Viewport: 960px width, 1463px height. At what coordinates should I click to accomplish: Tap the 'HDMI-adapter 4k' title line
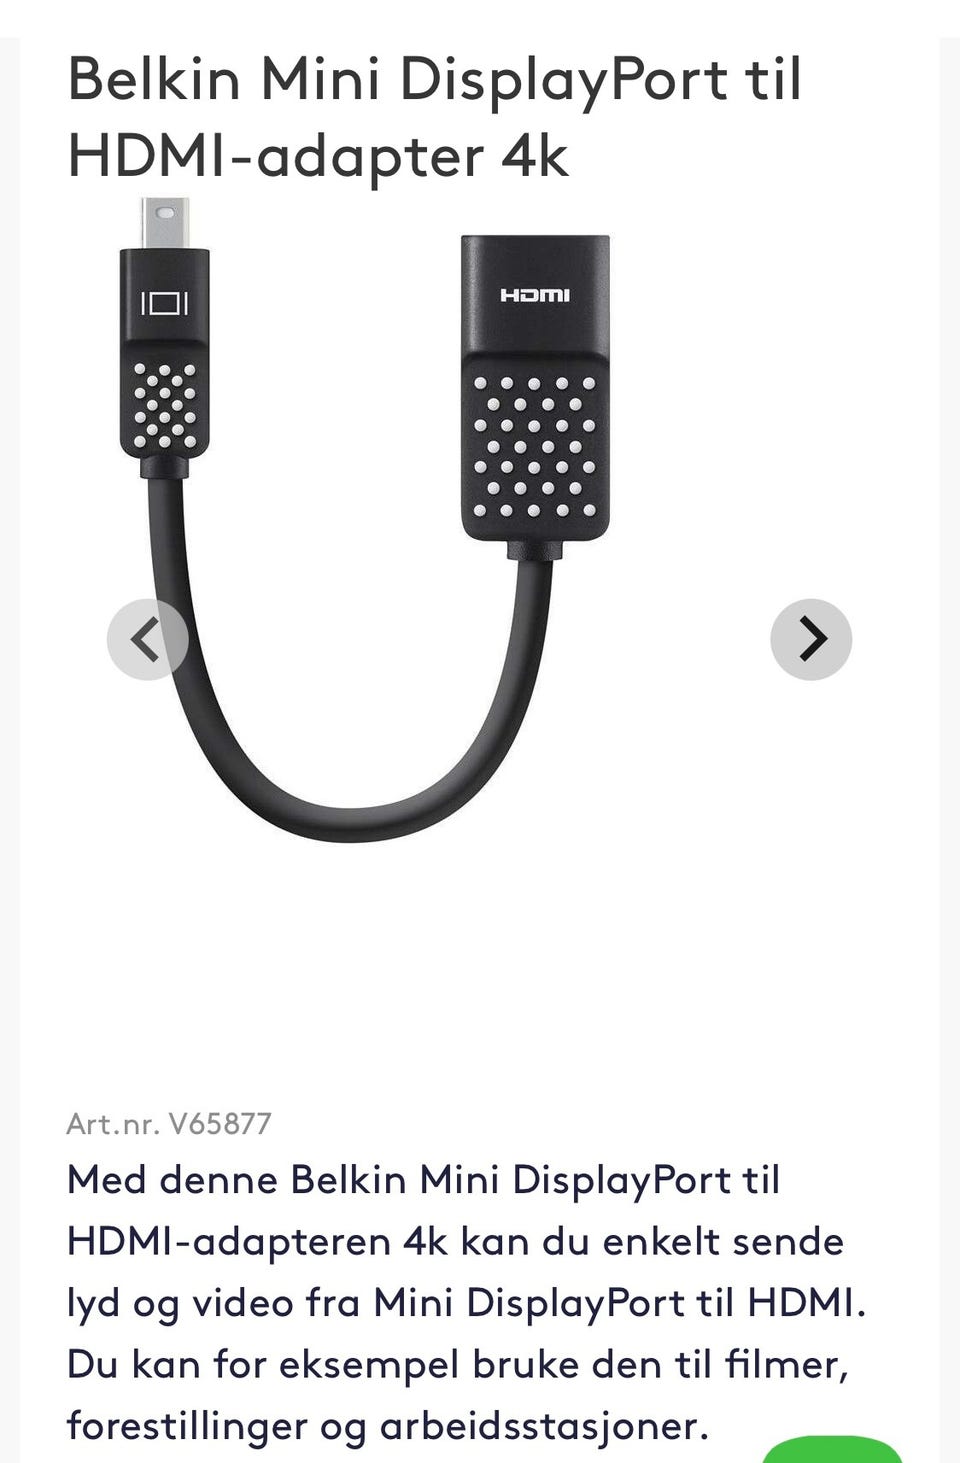318,156
